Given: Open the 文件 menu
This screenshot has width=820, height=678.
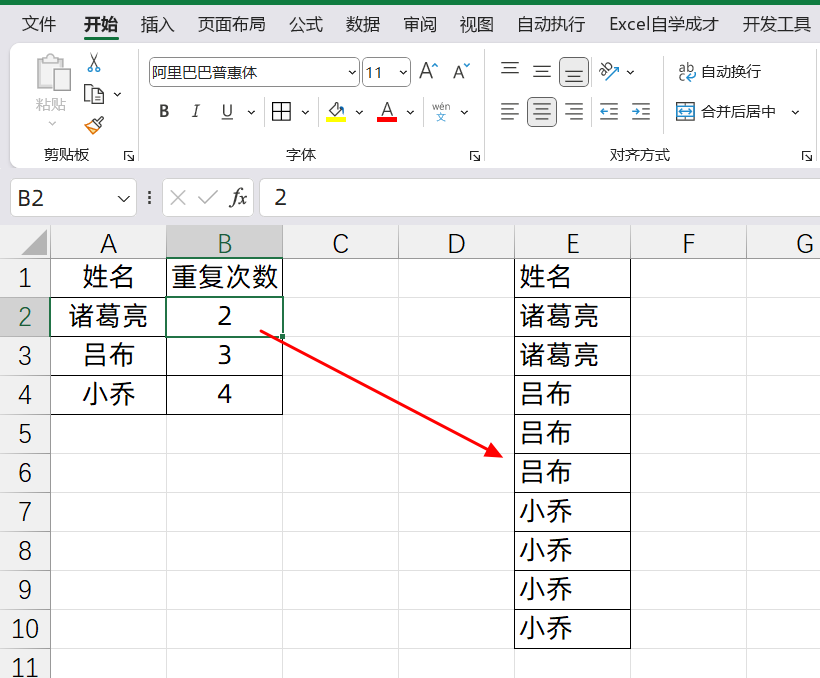Looking at the screenshot, I should (39, 23).
